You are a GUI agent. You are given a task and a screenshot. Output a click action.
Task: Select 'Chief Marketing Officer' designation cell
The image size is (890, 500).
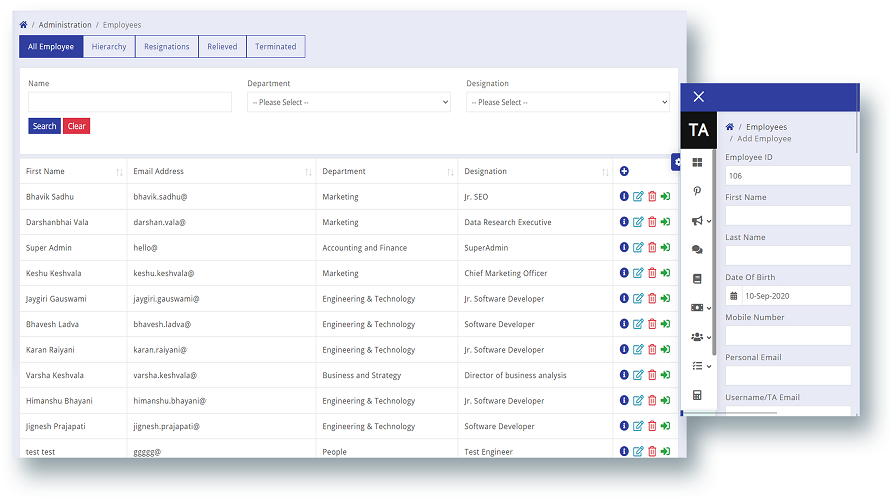(535, 273)
